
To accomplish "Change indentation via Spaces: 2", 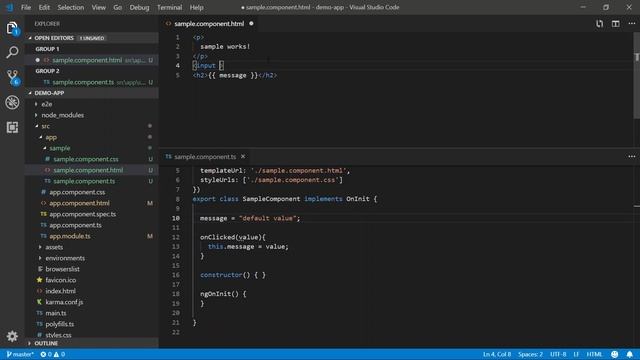I will click(530, 354).
